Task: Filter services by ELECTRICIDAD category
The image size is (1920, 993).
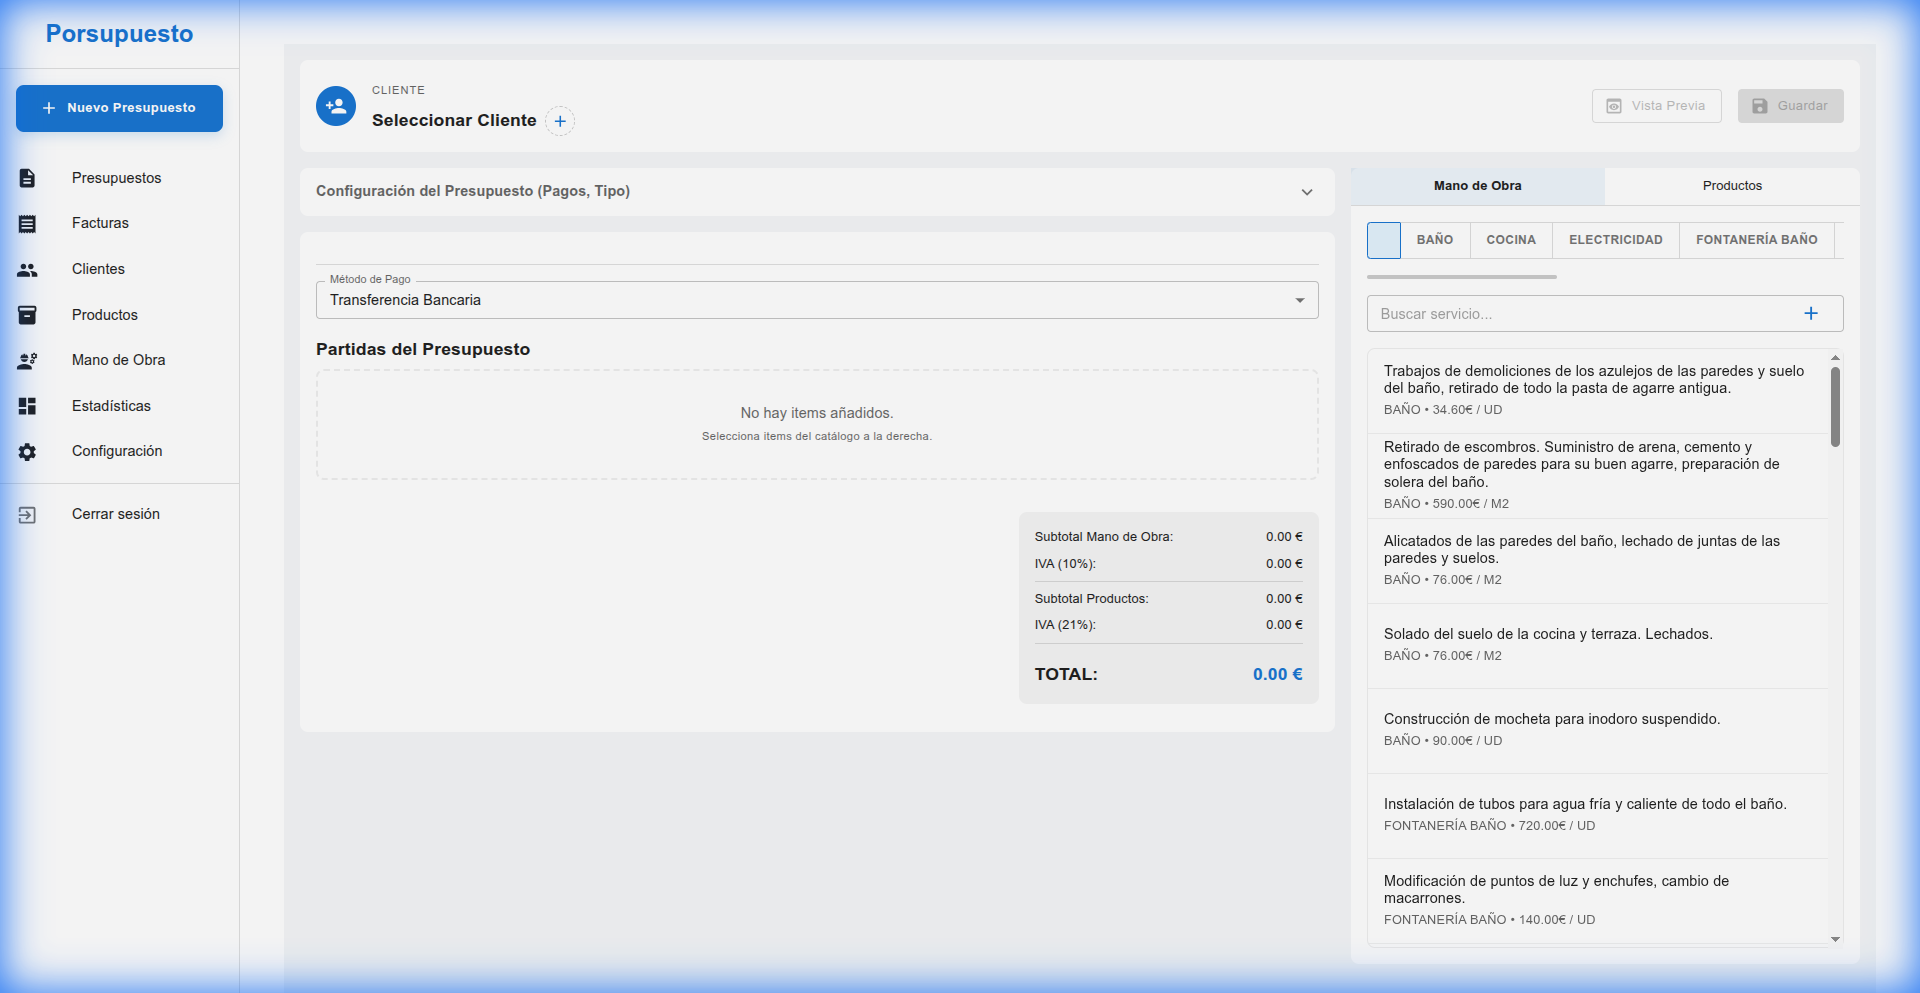Action: pyautogui.click(x=1615, y=240)
